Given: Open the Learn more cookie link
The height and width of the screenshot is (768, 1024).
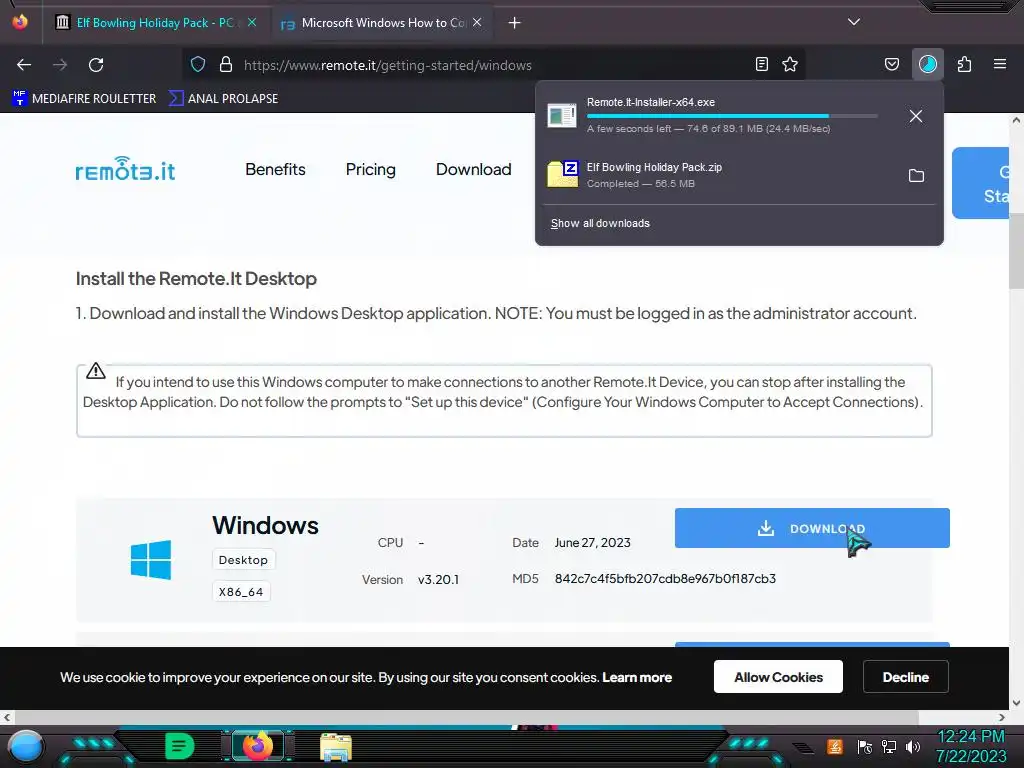Looking at the screenshot, I should tap(637, 677).
